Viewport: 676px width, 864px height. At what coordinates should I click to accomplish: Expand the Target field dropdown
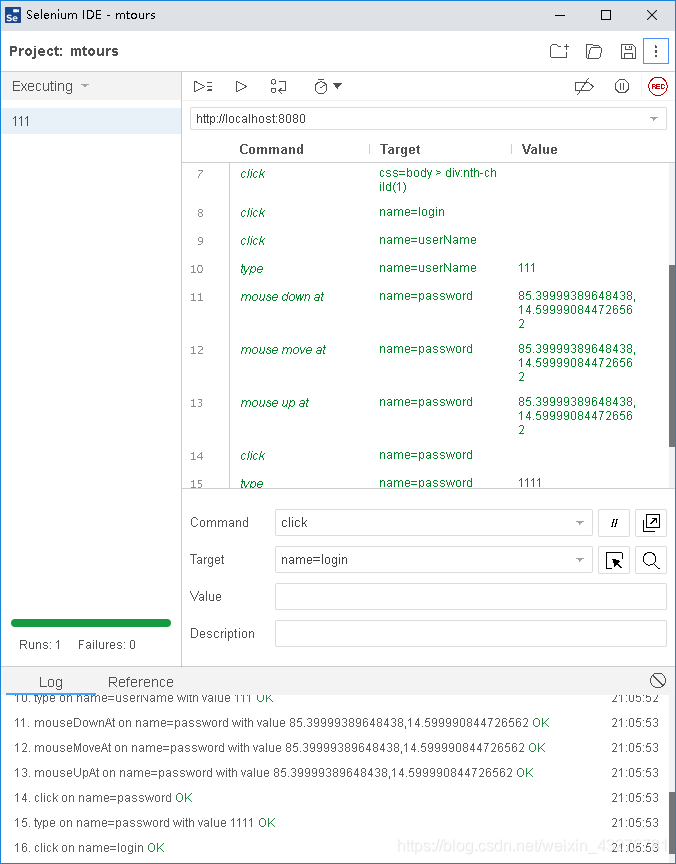580,560
